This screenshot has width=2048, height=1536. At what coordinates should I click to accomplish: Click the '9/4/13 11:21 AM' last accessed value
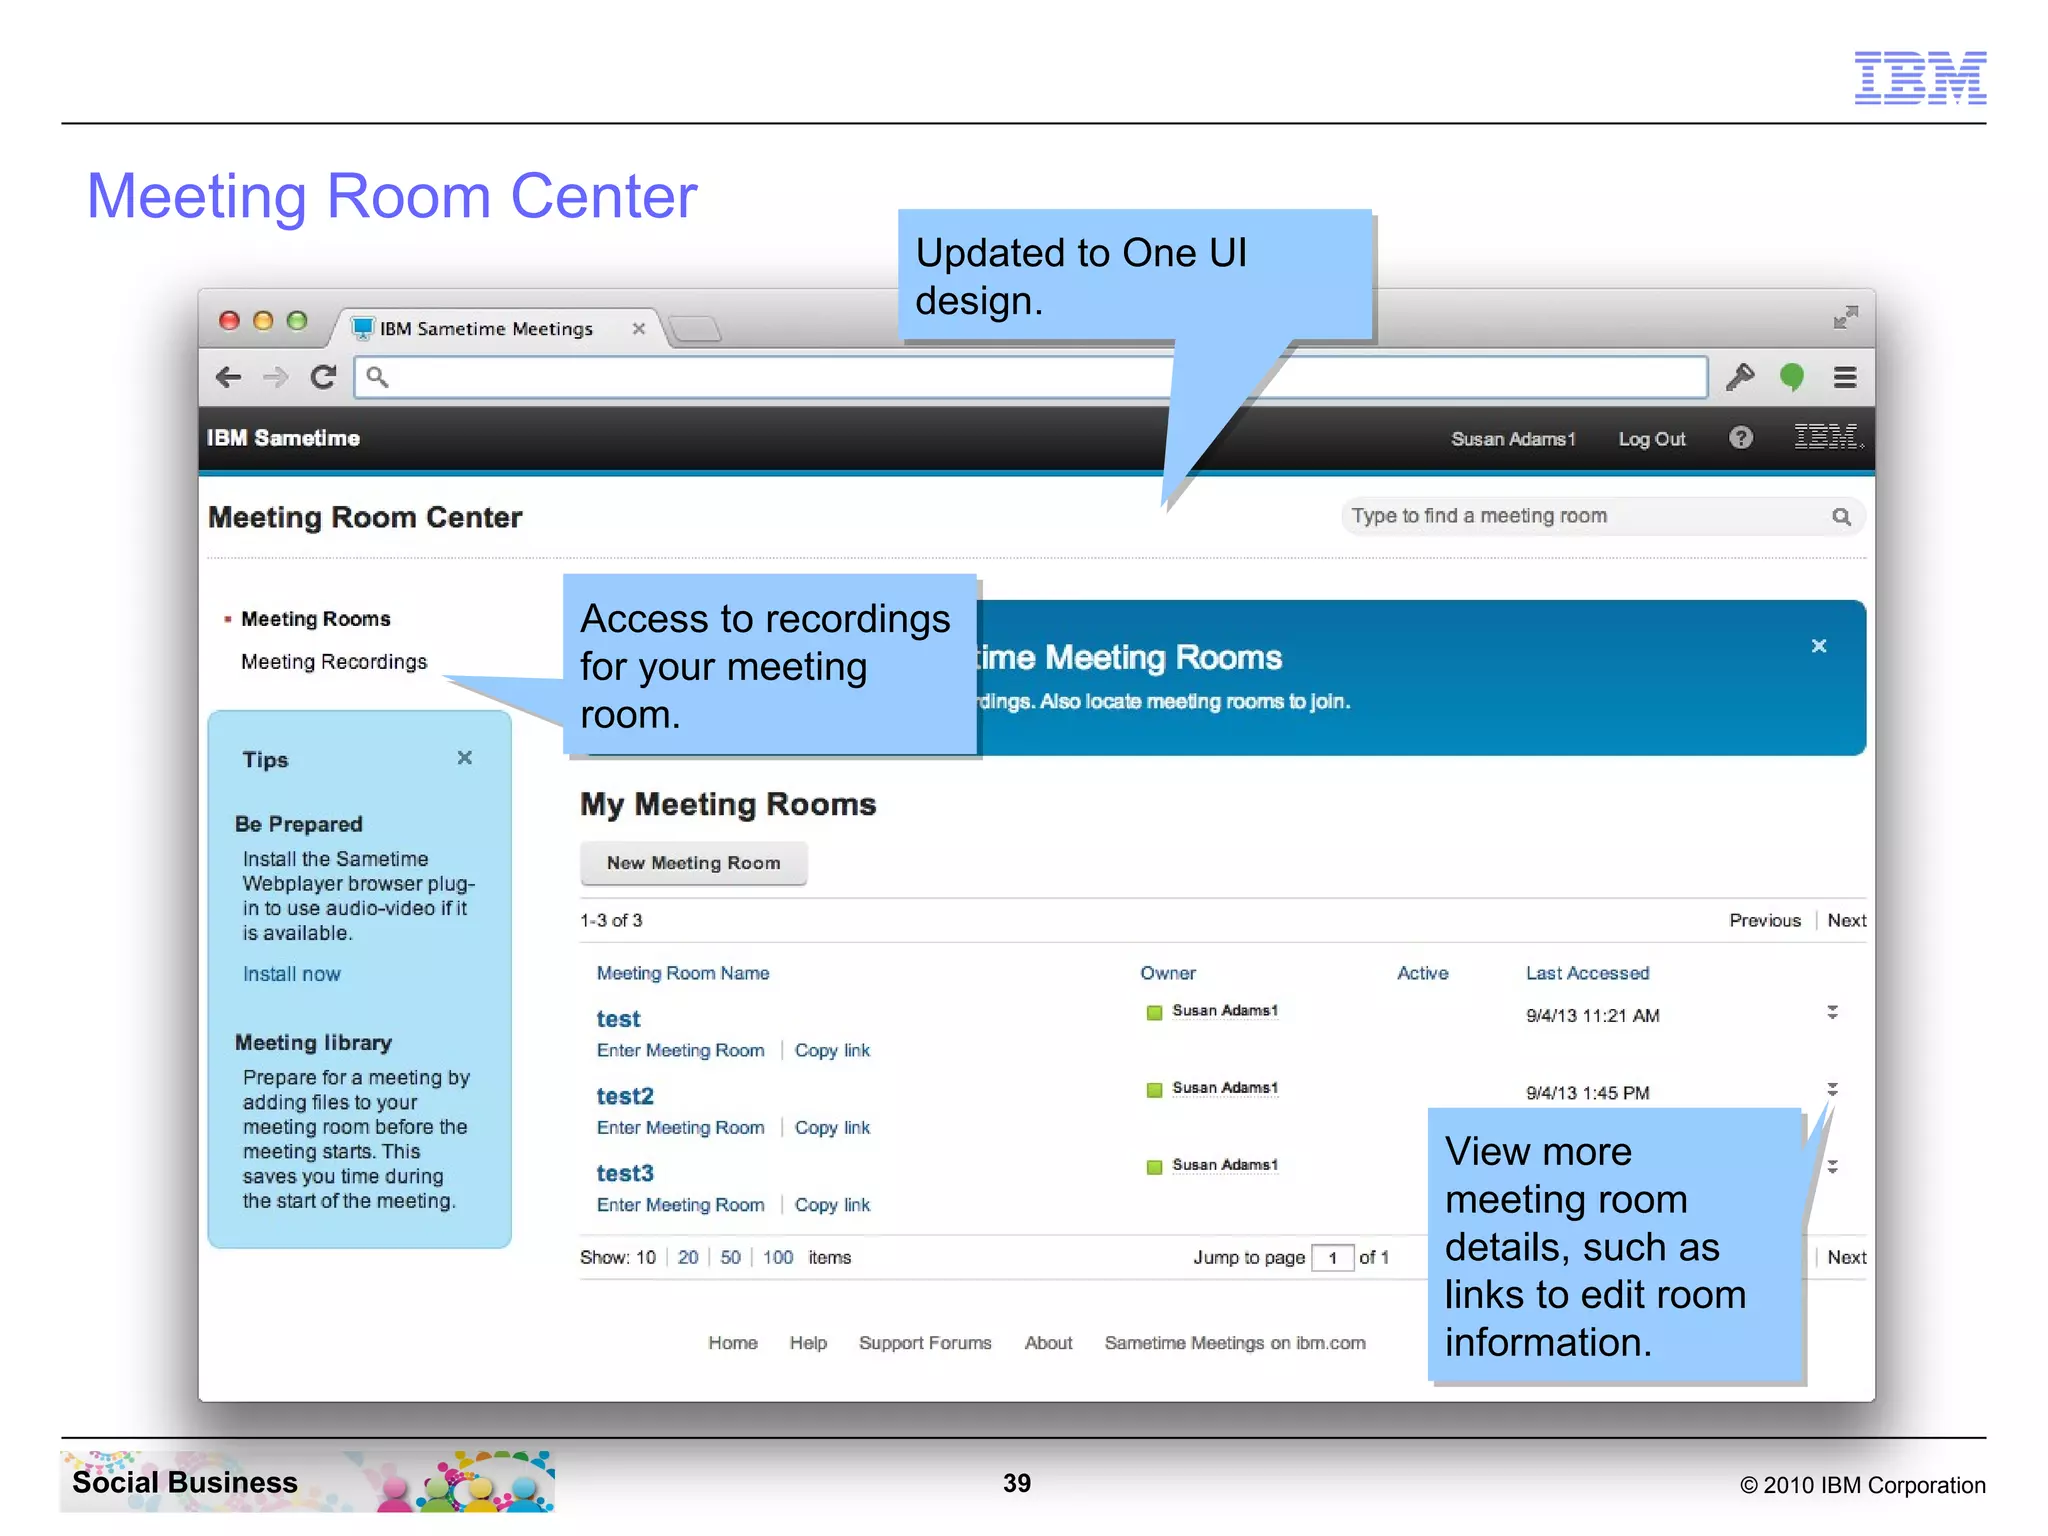pyautogui.click(x=1592, y=1016)
